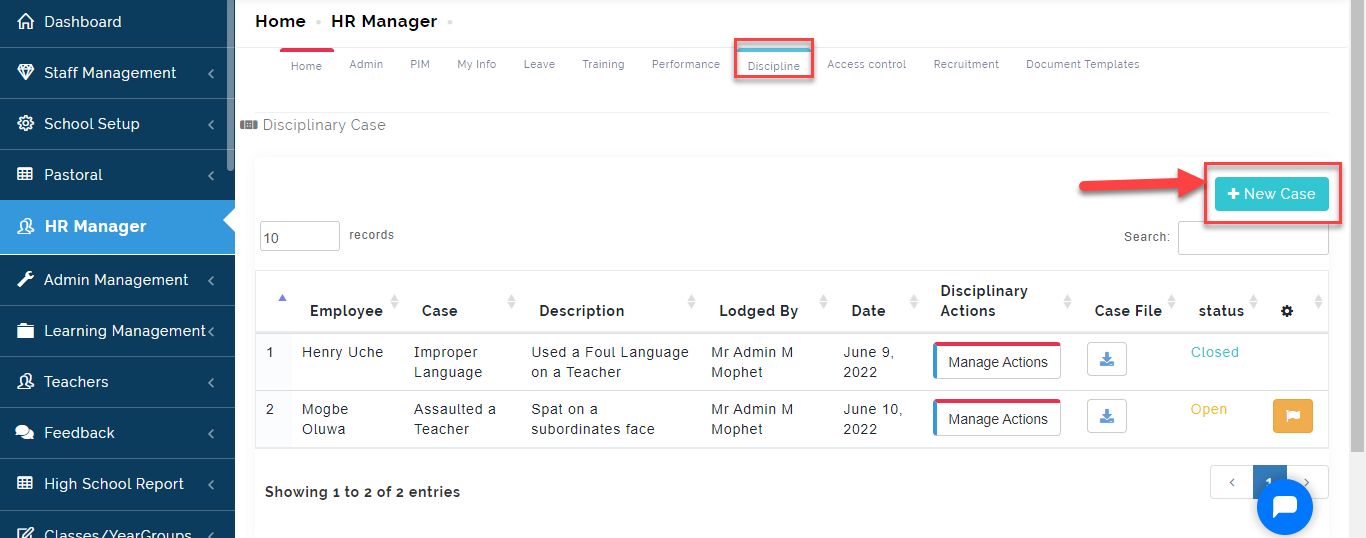Click the Open status text
This screenshot has width=1366, height=538.
[x=1208, y=409]
